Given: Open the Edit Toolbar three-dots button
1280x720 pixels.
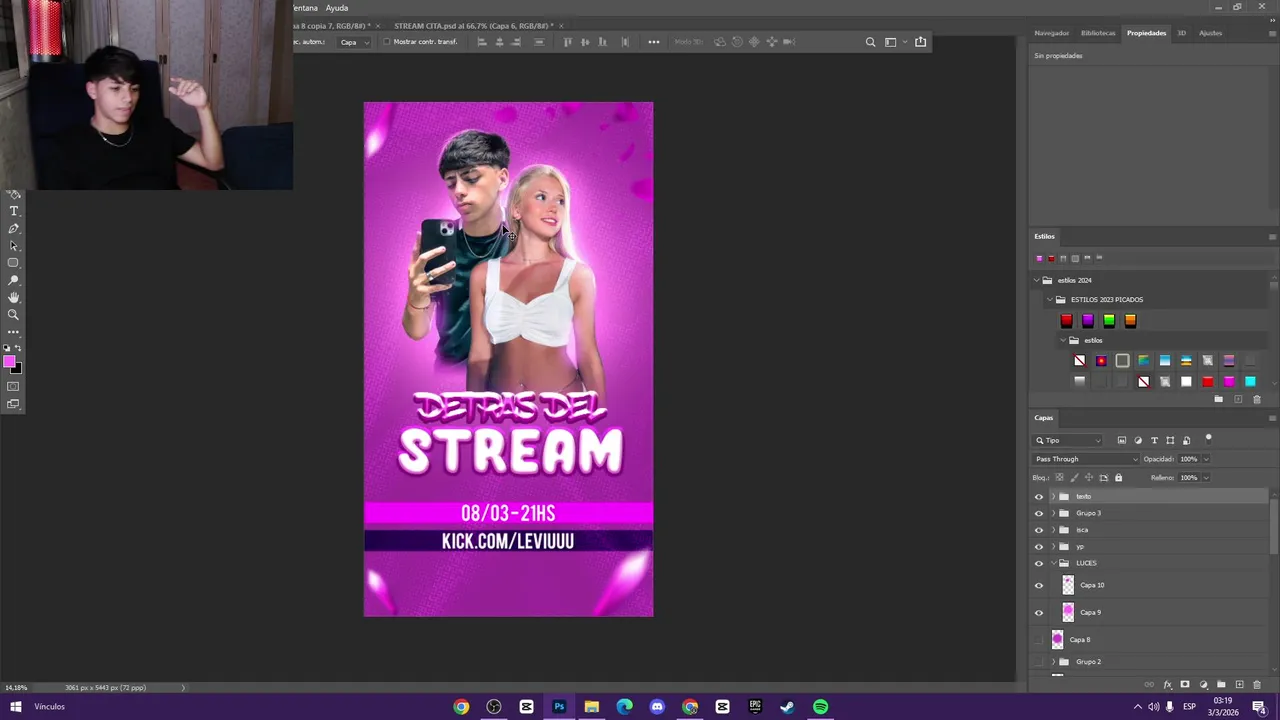Looking at the screenshot, I should pyautogui.click(x=13, y=331).
